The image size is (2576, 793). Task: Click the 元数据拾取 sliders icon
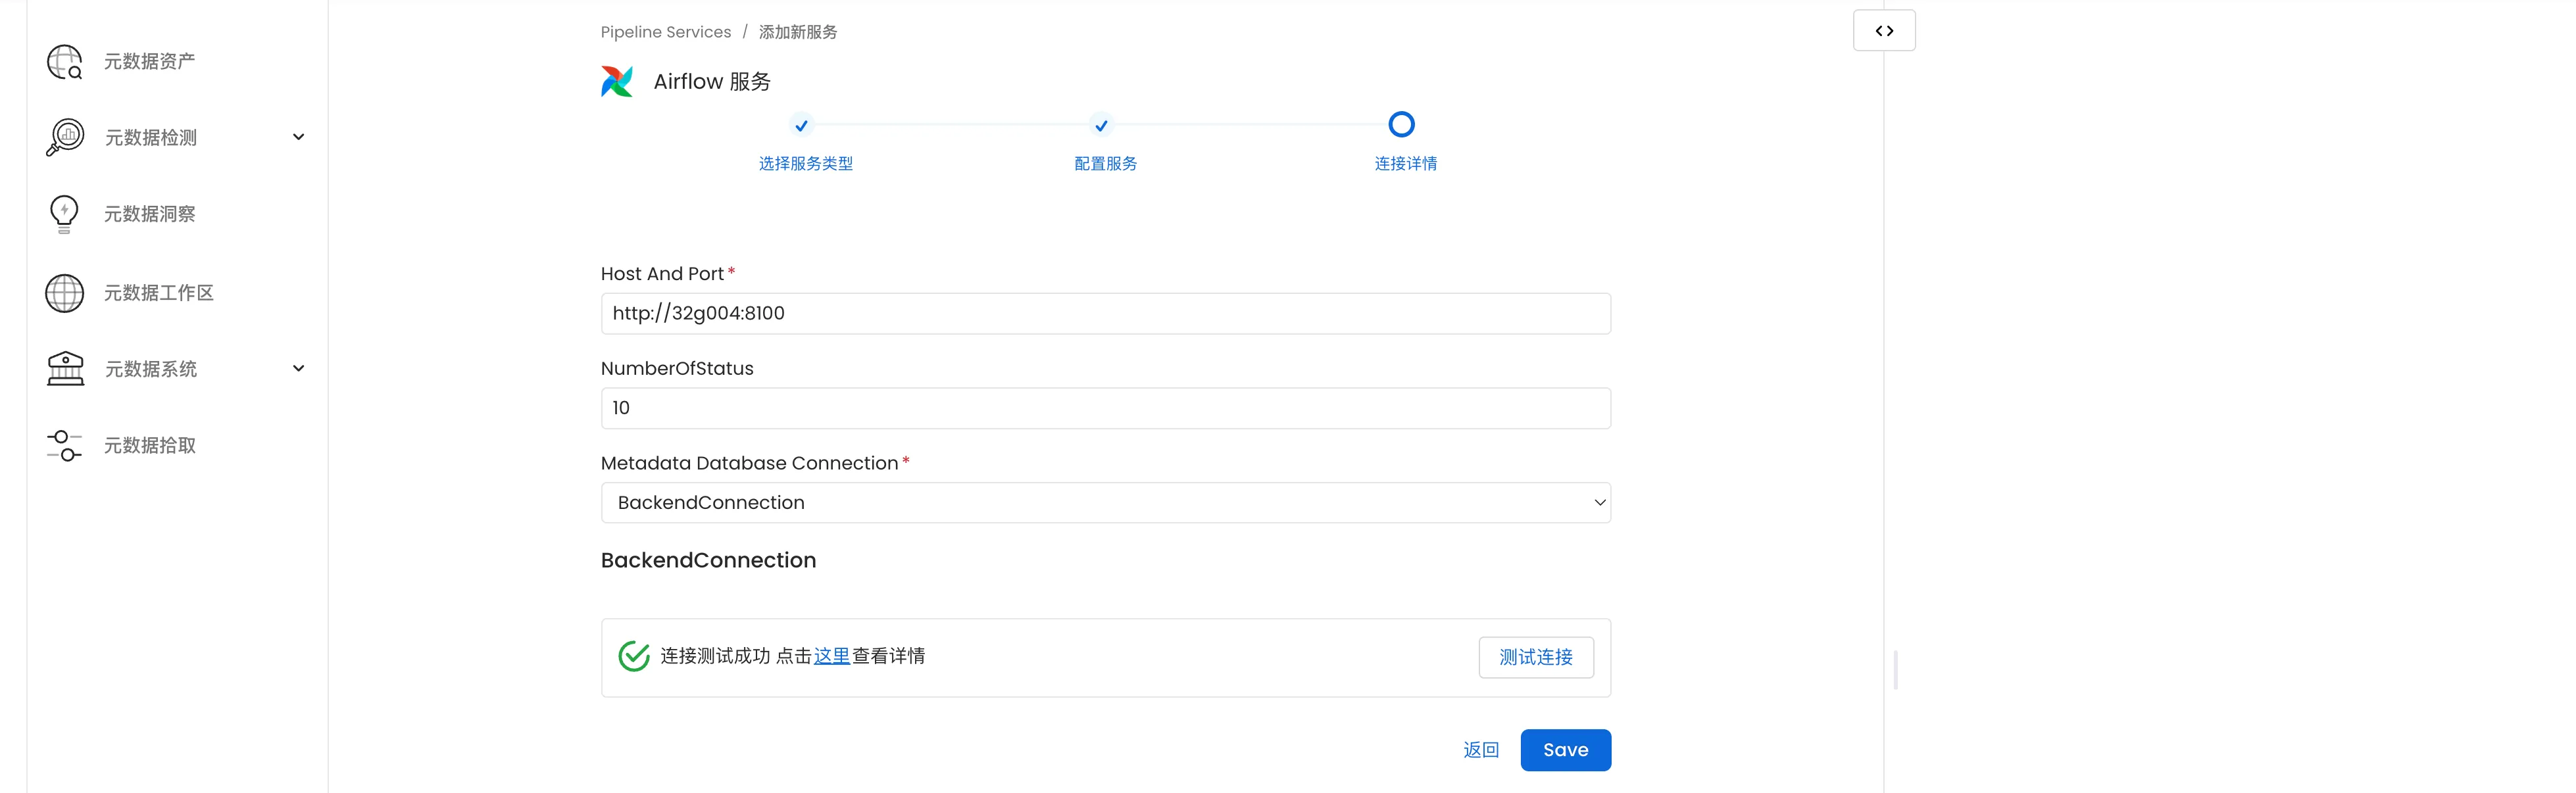point(65,446)
